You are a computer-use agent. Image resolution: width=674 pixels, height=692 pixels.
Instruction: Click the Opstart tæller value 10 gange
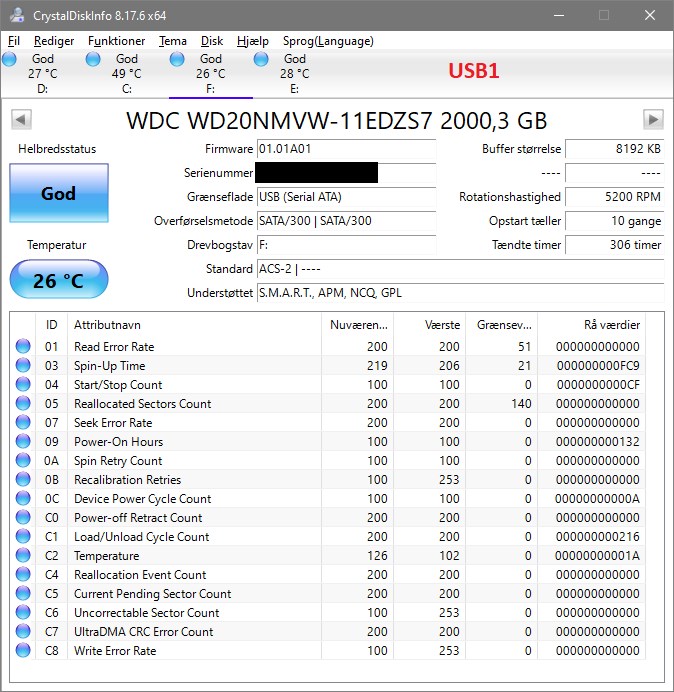tap(614, 221)
